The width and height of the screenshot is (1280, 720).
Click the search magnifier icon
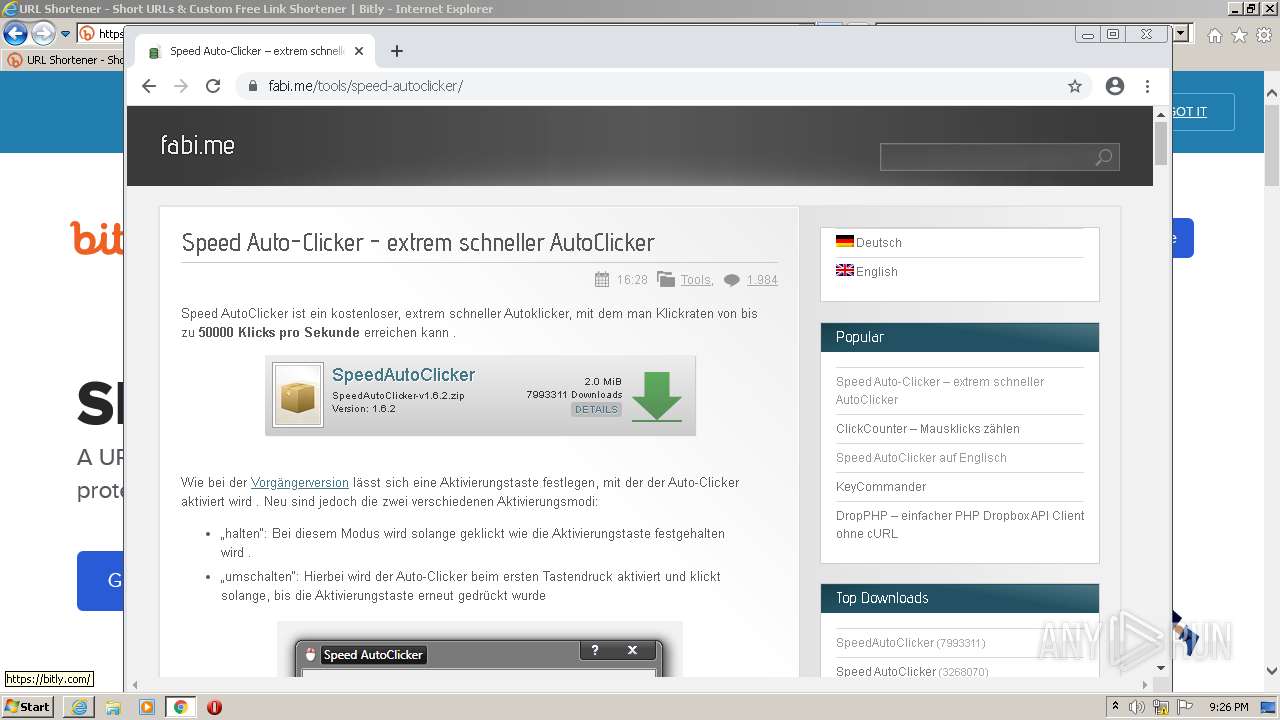click(x=1104, y=157)
